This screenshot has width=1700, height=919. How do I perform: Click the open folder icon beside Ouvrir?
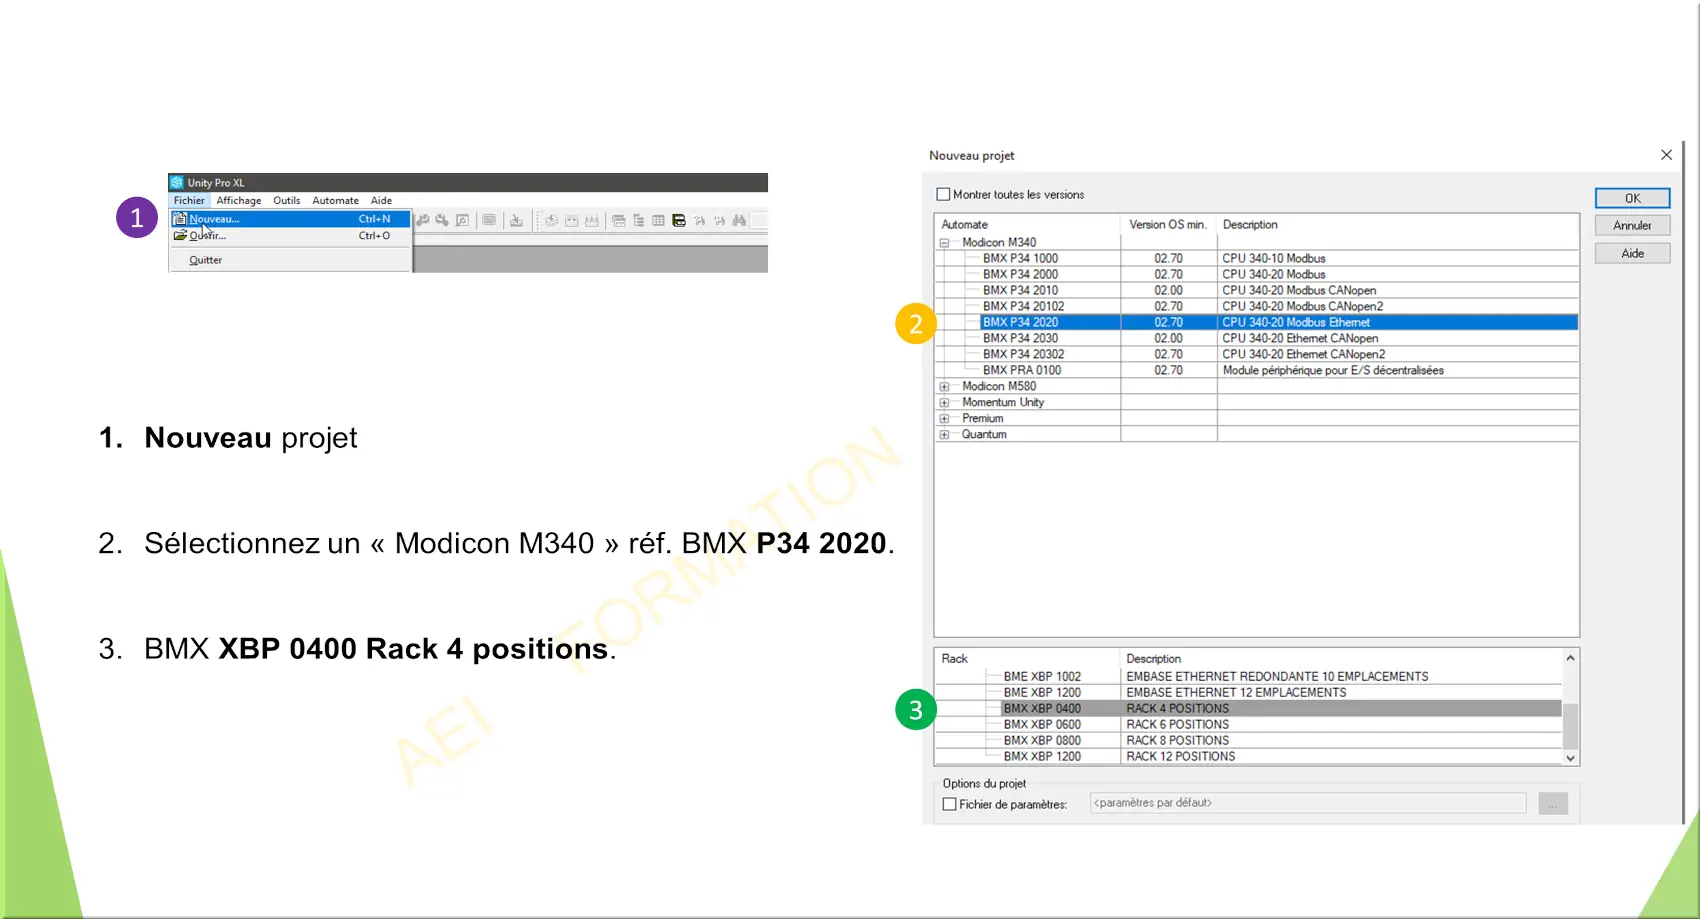(x=180, y=236)
